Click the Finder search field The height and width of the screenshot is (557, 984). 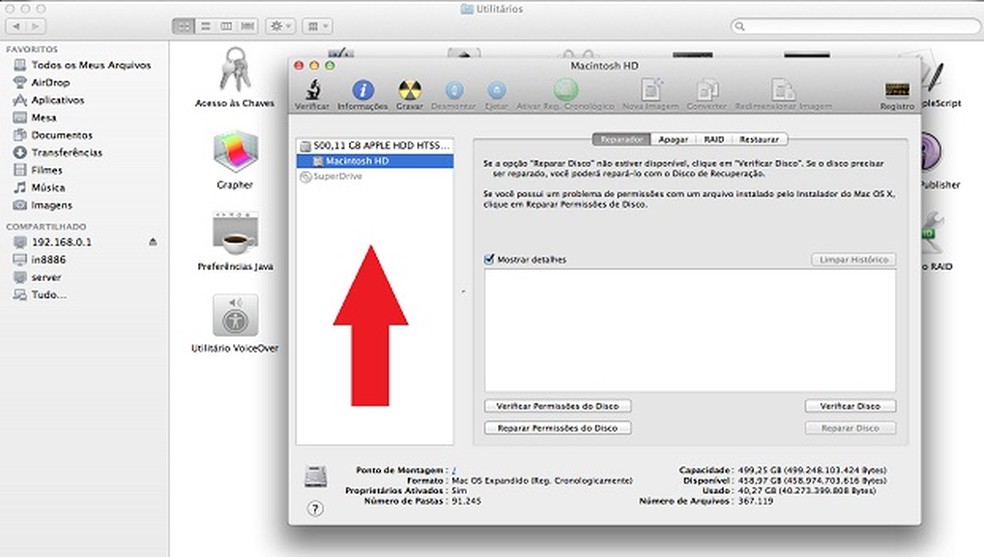point(856,26)
